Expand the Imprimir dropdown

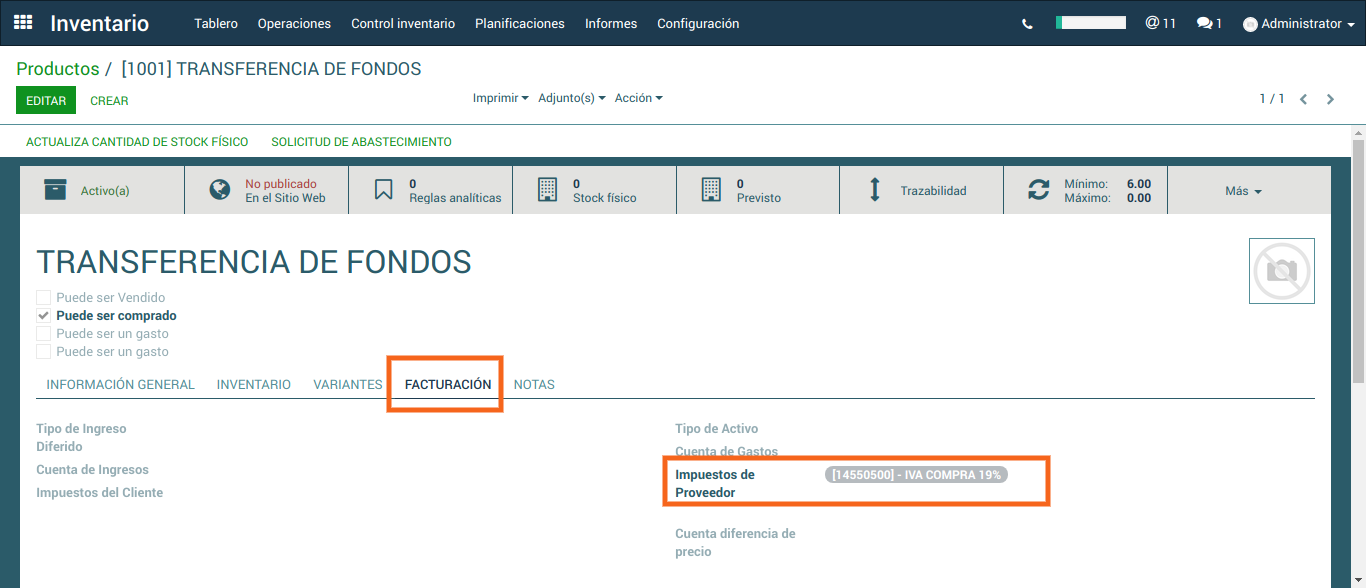tap(500, 98)
